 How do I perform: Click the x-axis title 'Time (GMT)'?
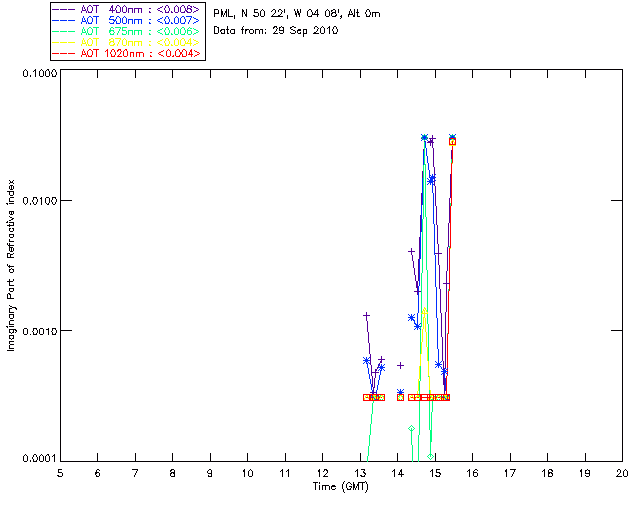(341, 487)
